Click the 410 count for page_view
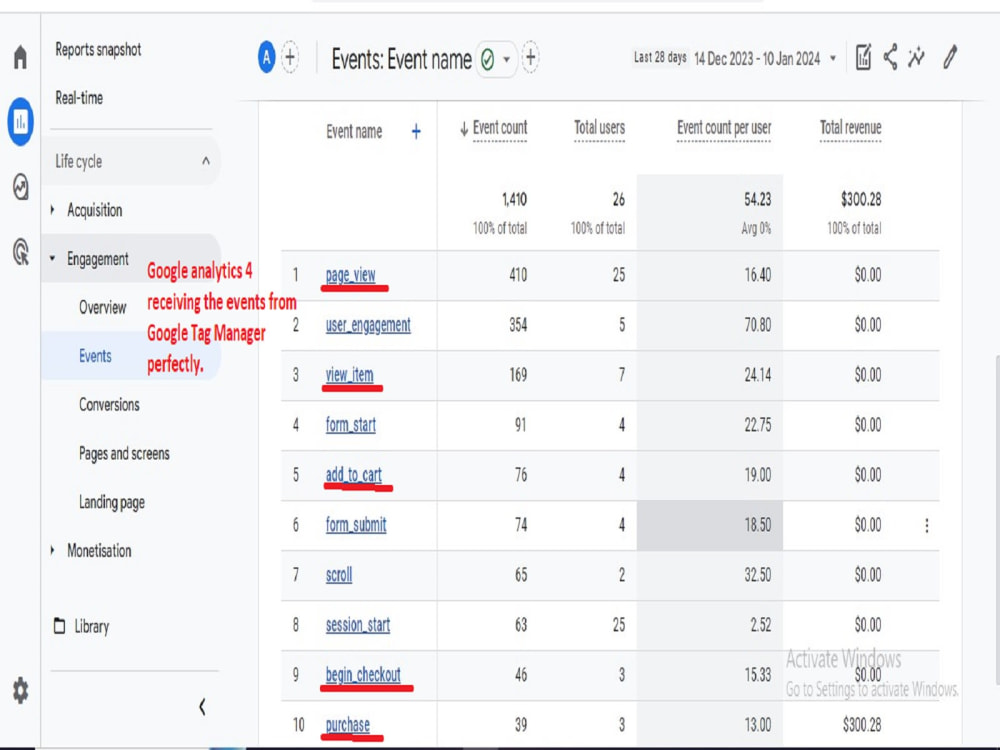The height and width of the screenshot is (750, 1000). click(x=518, y=275)
